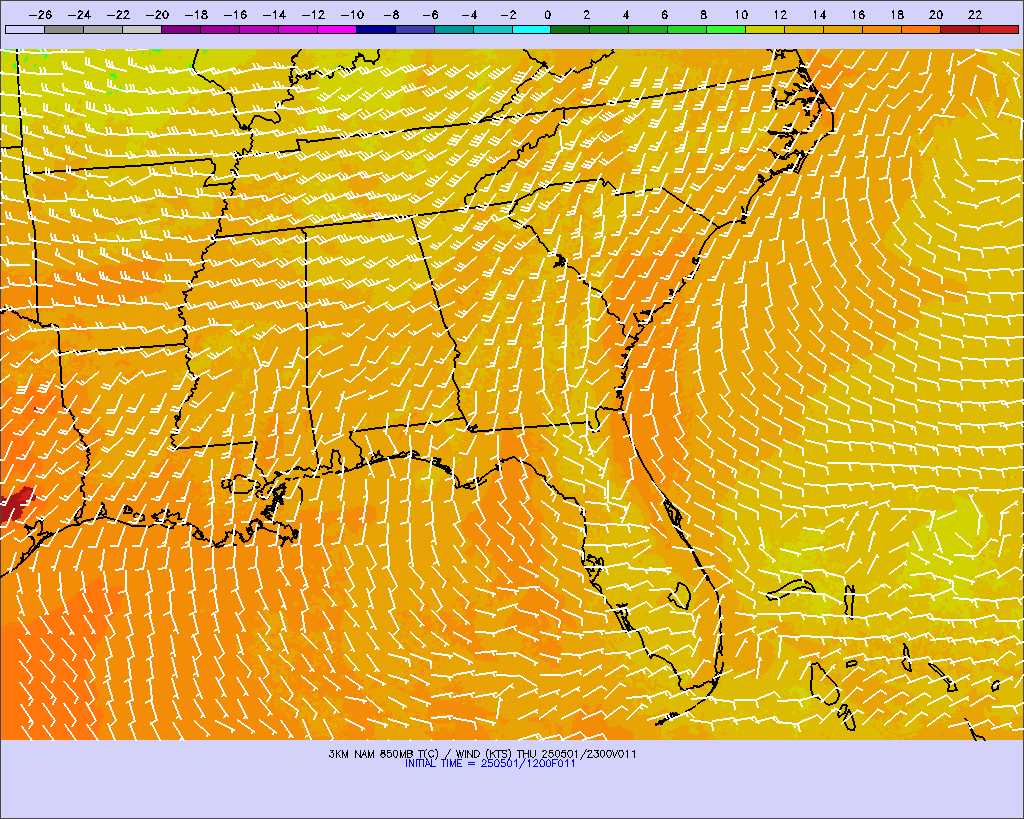Click the positive '14' scale label

pos(820,15)
